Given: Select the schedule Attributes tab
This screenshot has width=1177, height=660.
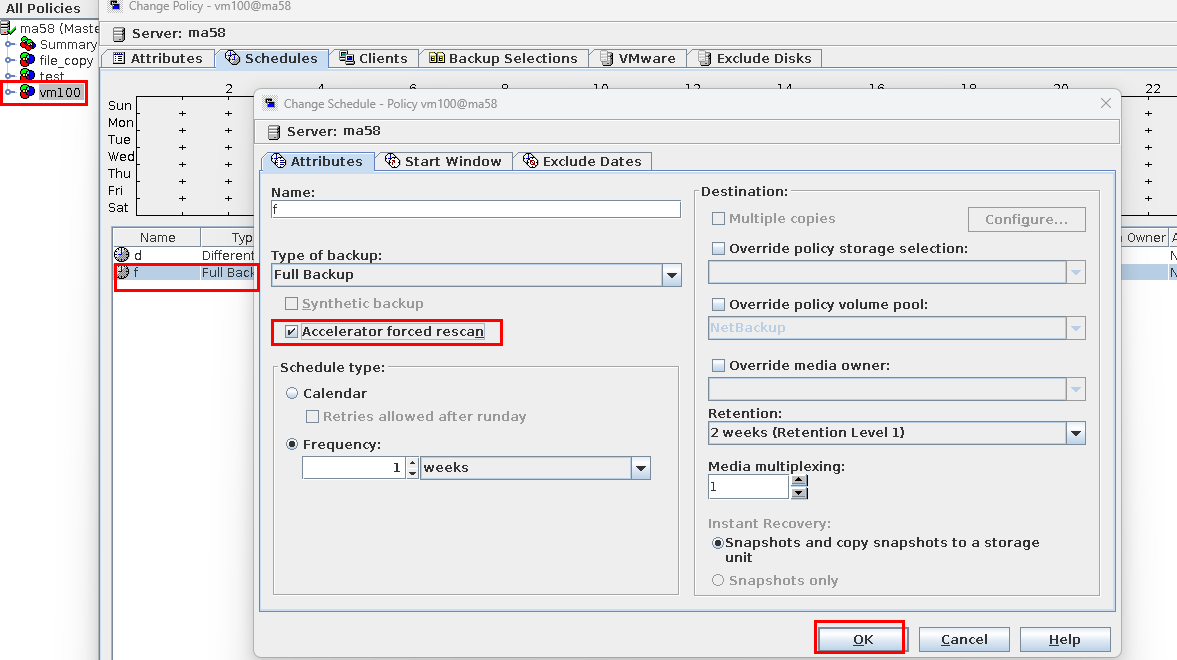Looking at the screenshot, I should (x=318, y=161).
